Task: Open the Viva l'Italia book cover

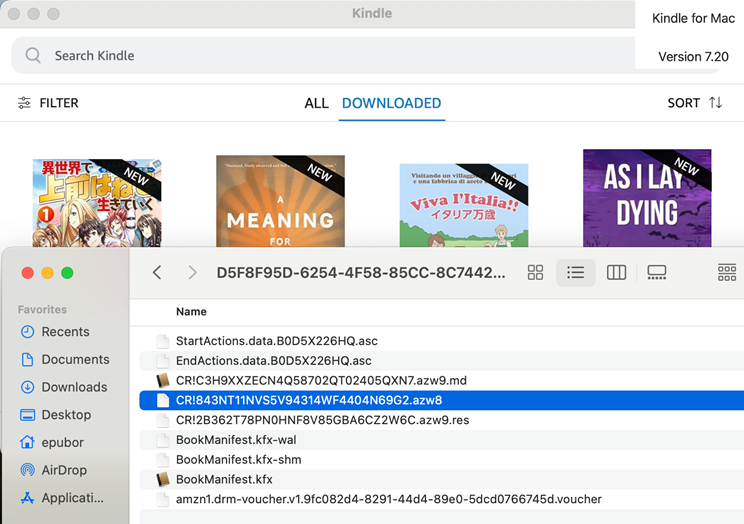Action: pyautogui.click(x=464, y=205)
